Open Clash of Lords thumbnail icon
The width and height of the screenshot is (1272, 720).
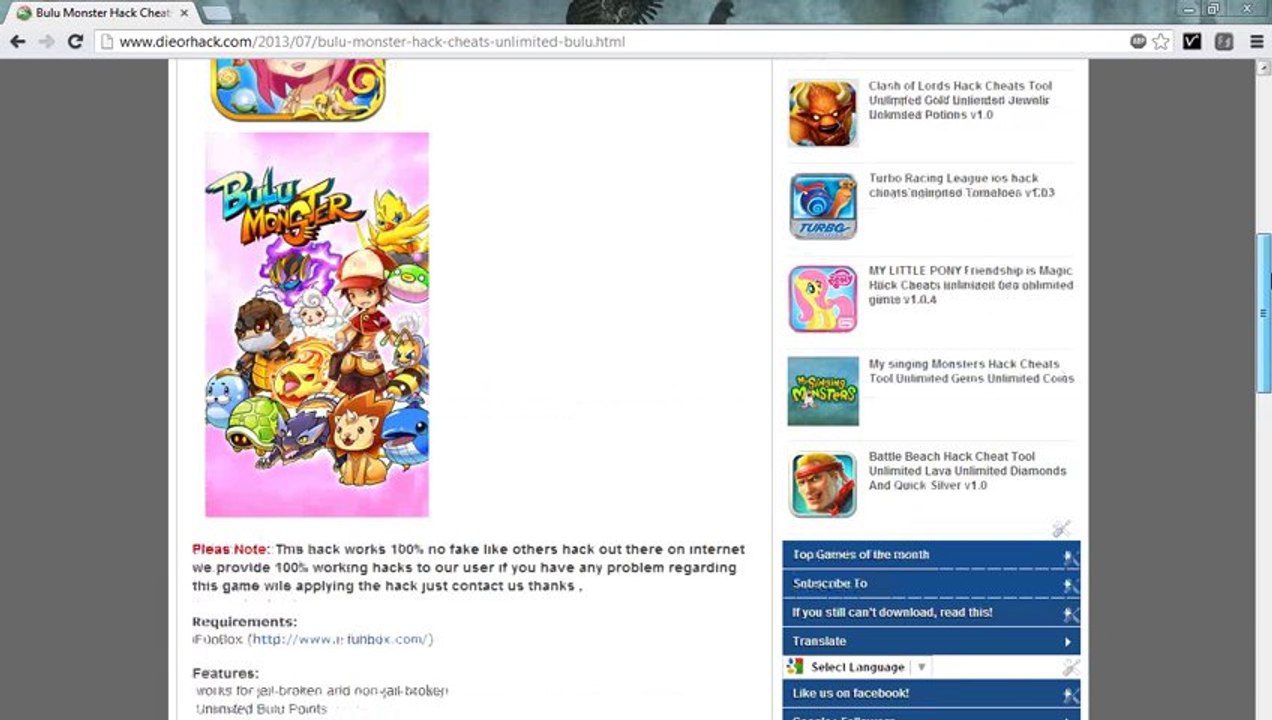pyautogui.click(x=823, y=113)
